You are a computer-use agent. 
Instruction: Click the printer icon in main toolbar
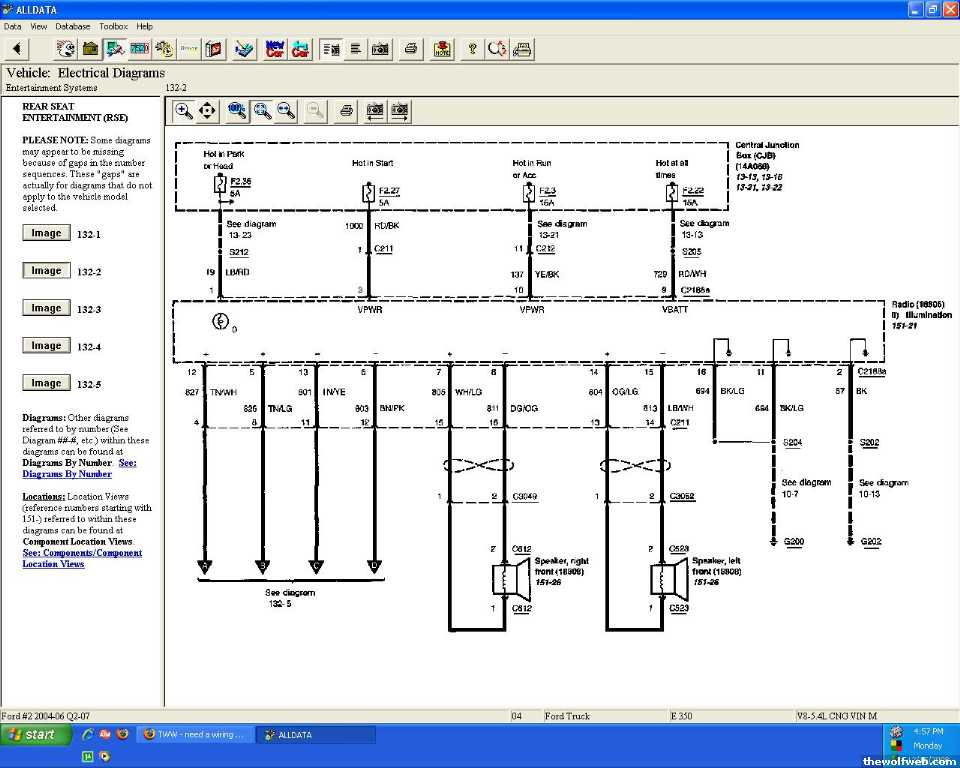tap(410, 48)
